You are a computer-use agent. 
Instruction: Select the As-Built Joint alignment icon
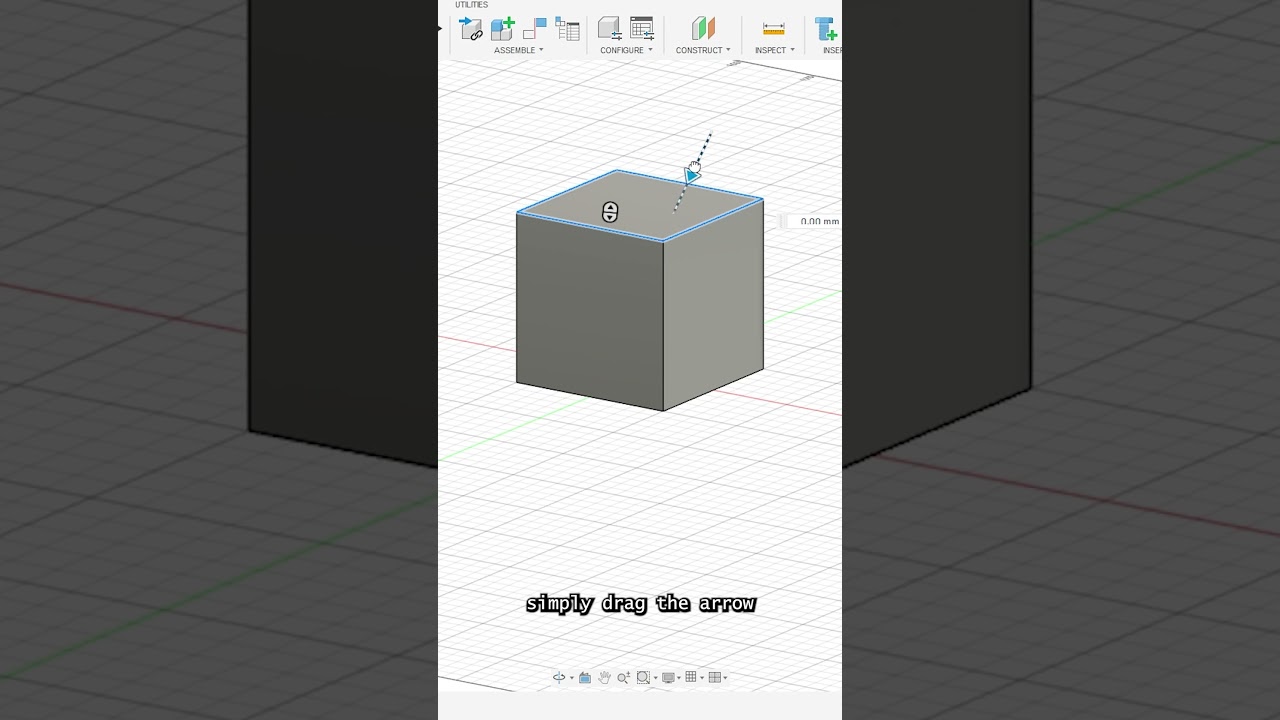(x=535, y=29)
